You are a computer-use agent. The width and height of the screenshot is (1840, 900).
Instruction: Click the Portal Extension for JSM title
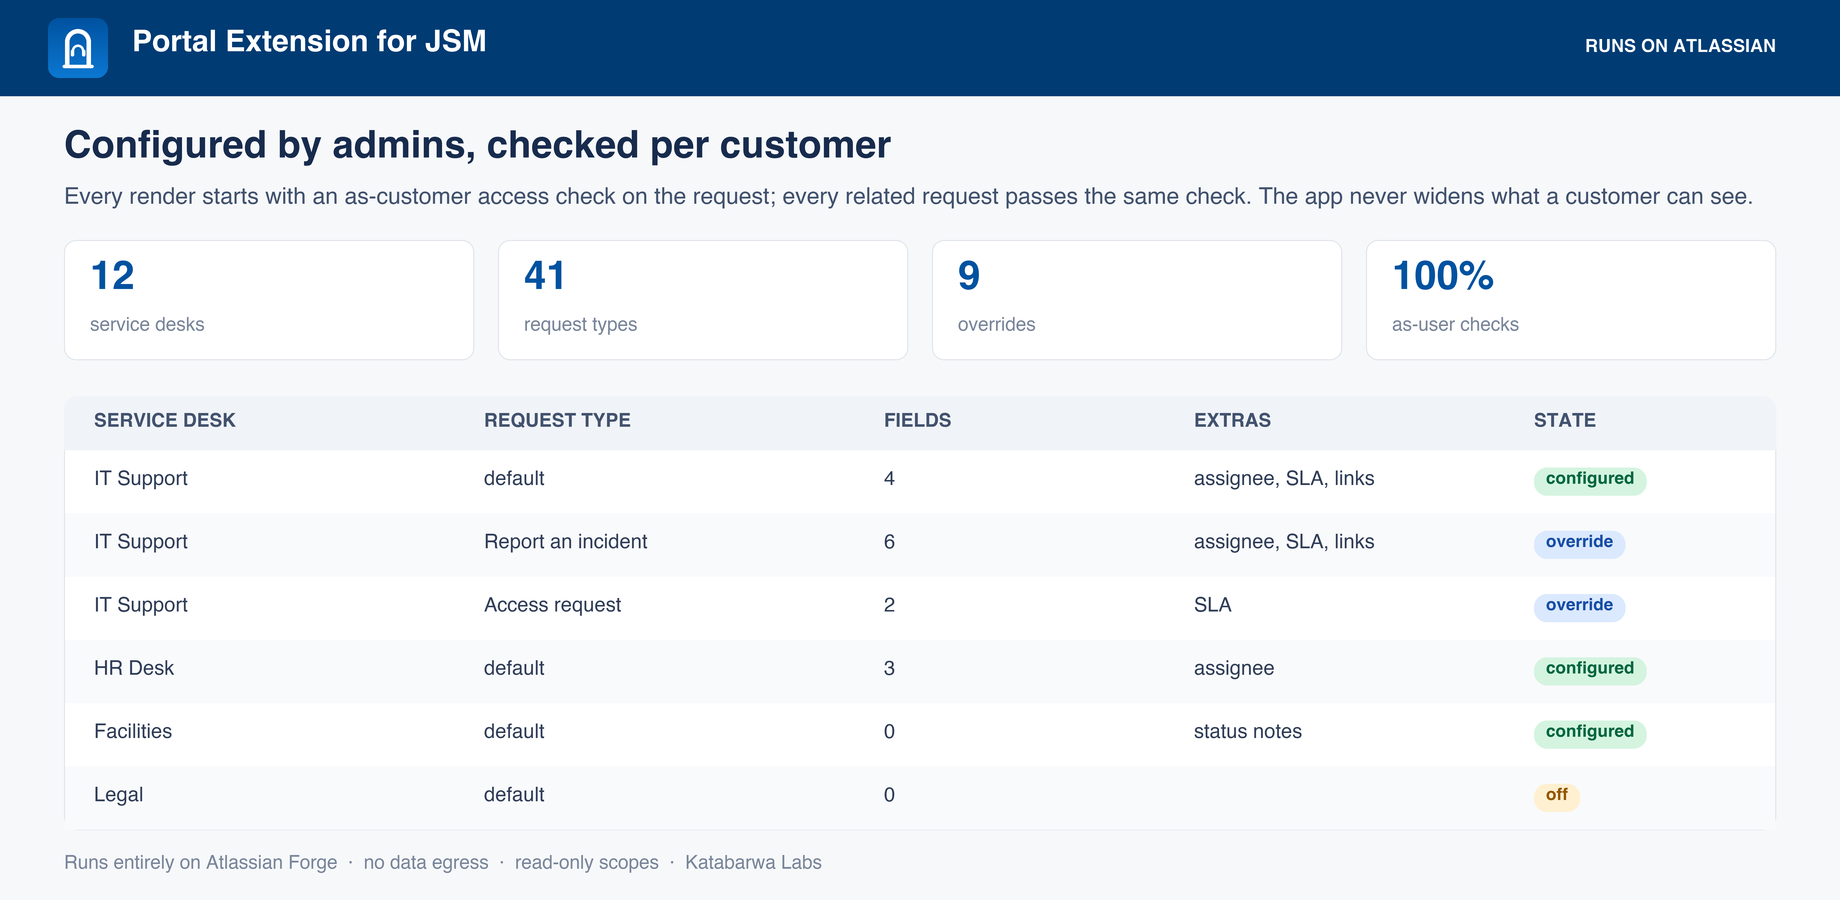[x=309, y=41]
